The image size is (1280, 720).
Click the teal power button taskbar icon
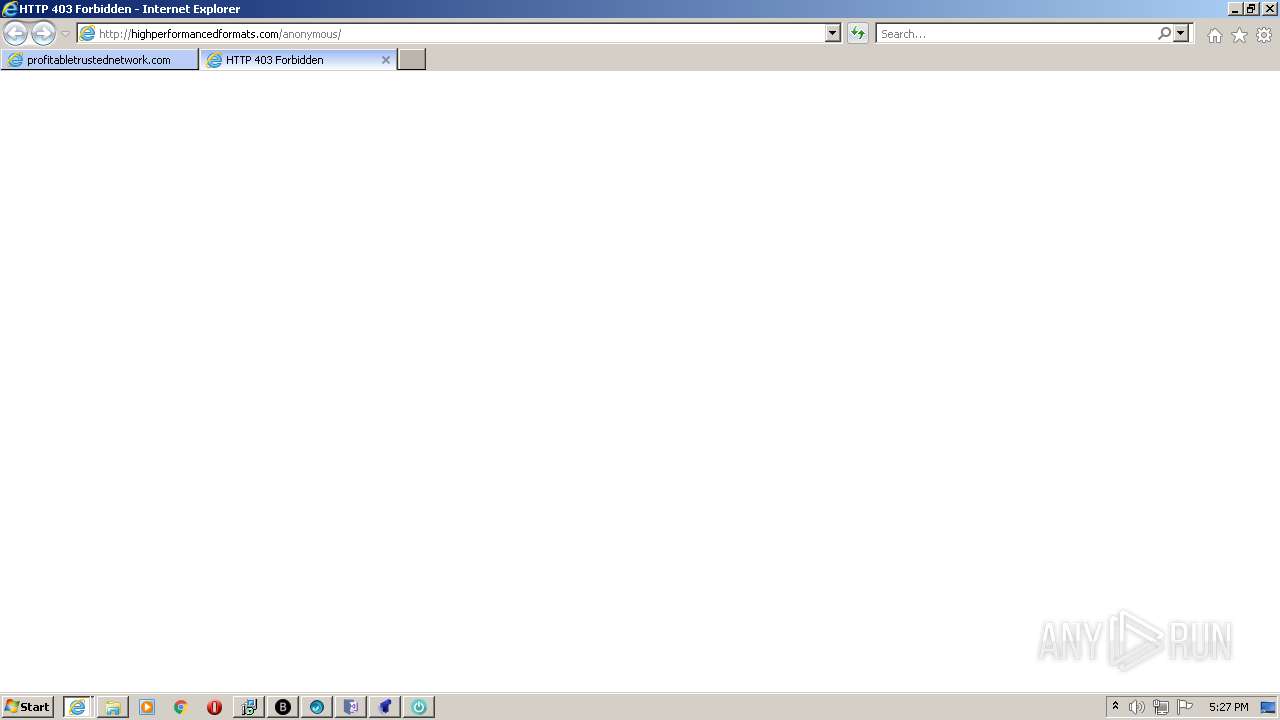tap(419, 707)
